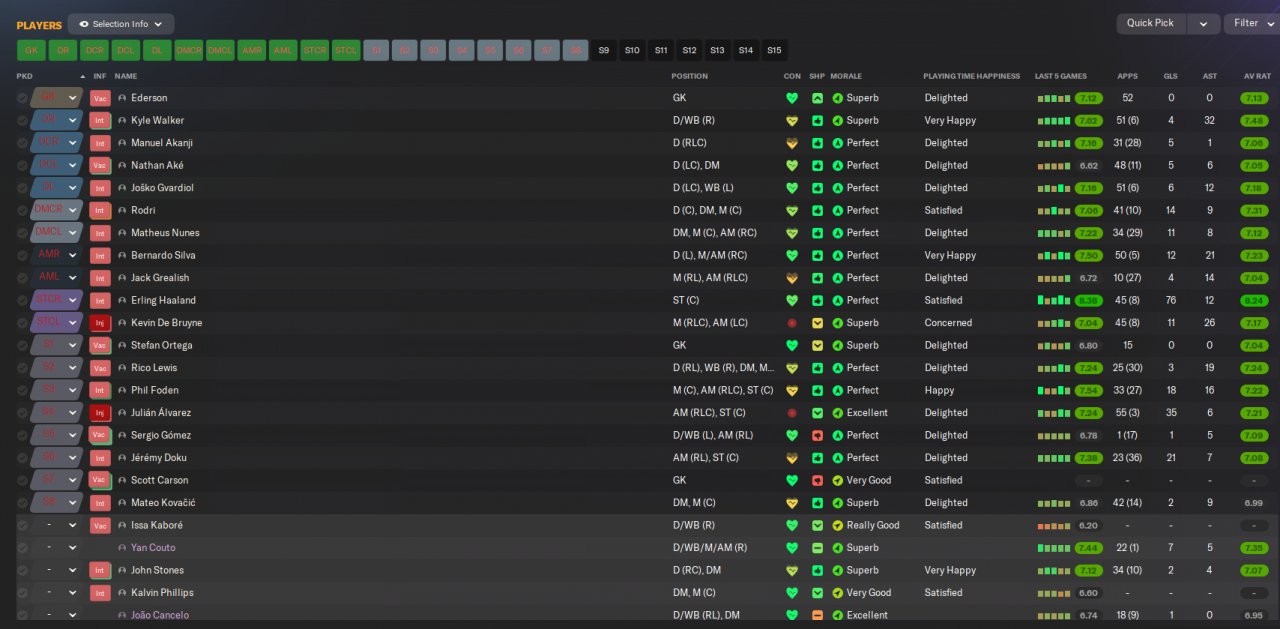The image size is (1280, 629).
Task: Click the Inj badge beside Julián Álvarez
Action: click(100, 413)
